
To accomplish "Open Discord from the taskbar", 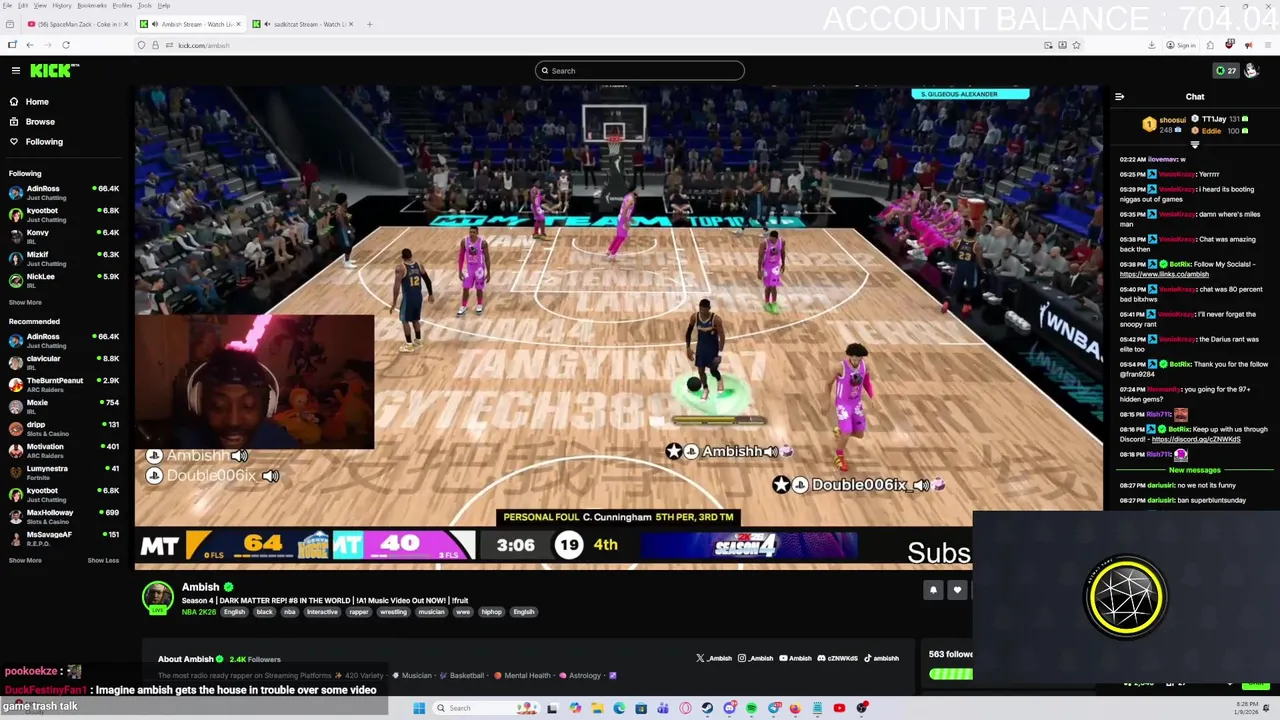I will (730, 708).
